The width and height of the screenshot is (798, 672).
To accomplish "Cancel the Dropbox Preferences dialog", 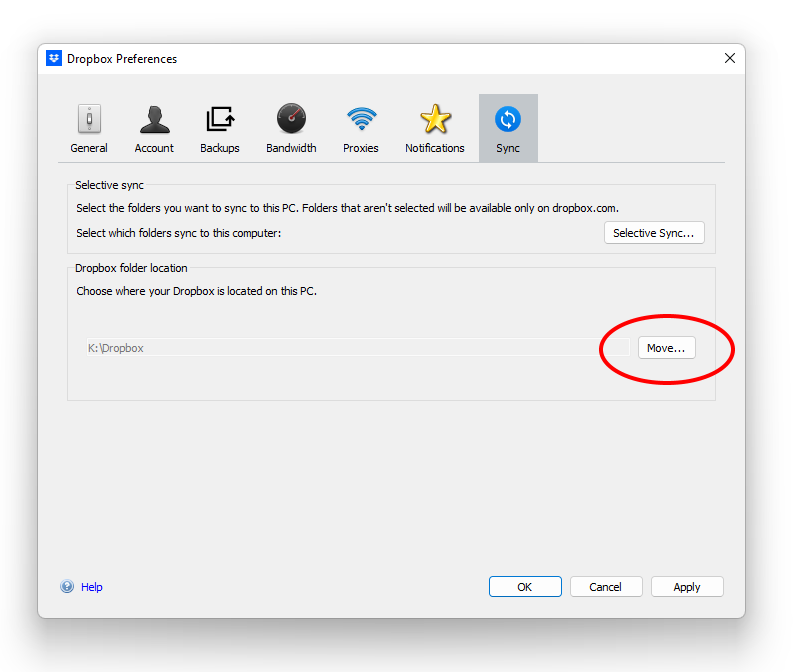I will 606,586.
